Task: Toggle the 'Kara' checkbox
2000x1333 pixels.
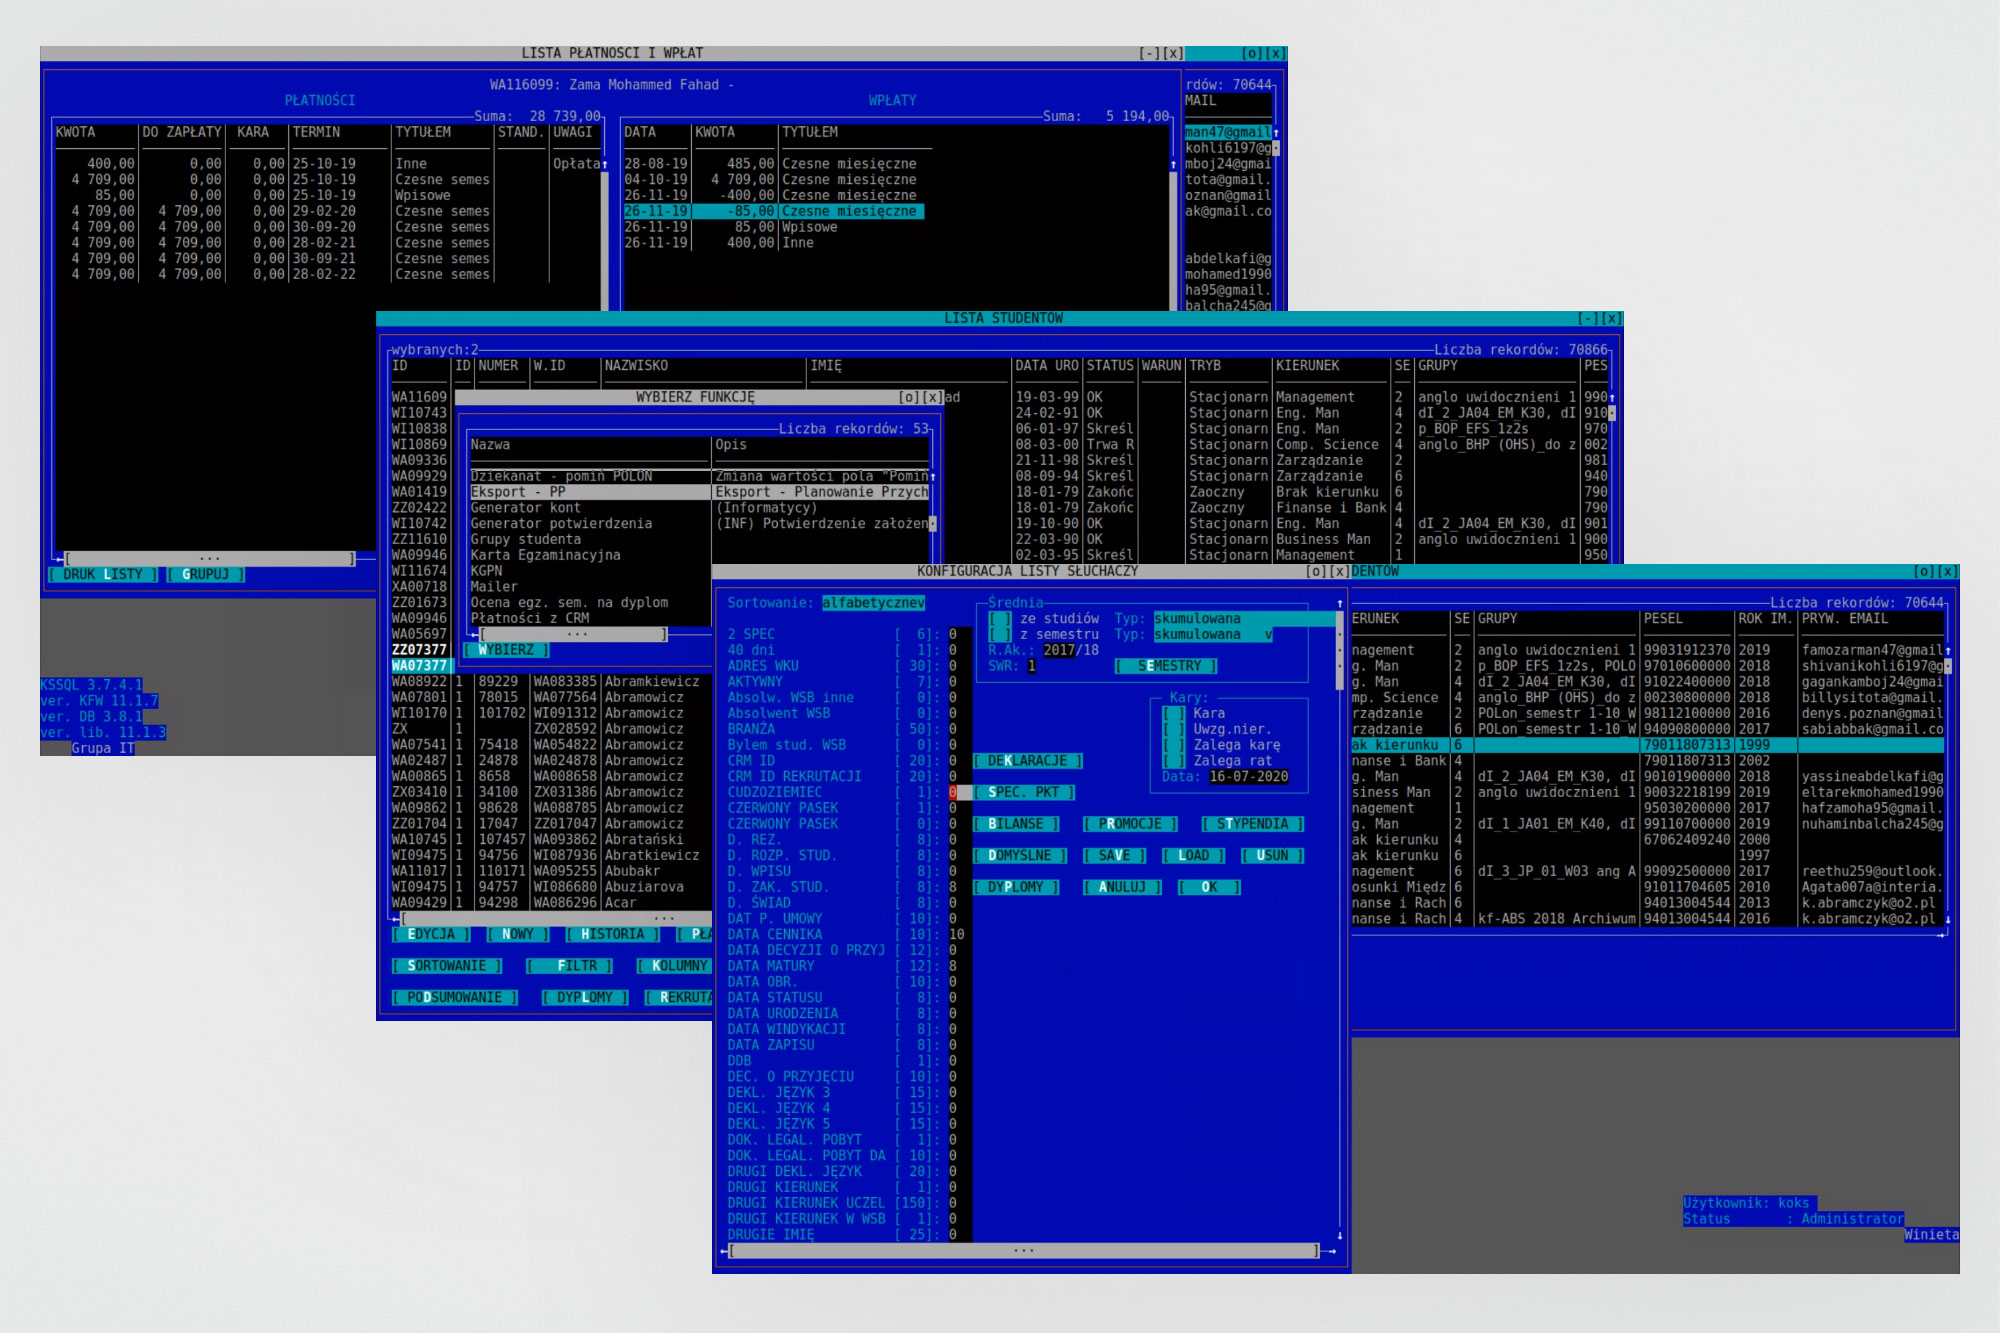Action: pos(1174,714)
